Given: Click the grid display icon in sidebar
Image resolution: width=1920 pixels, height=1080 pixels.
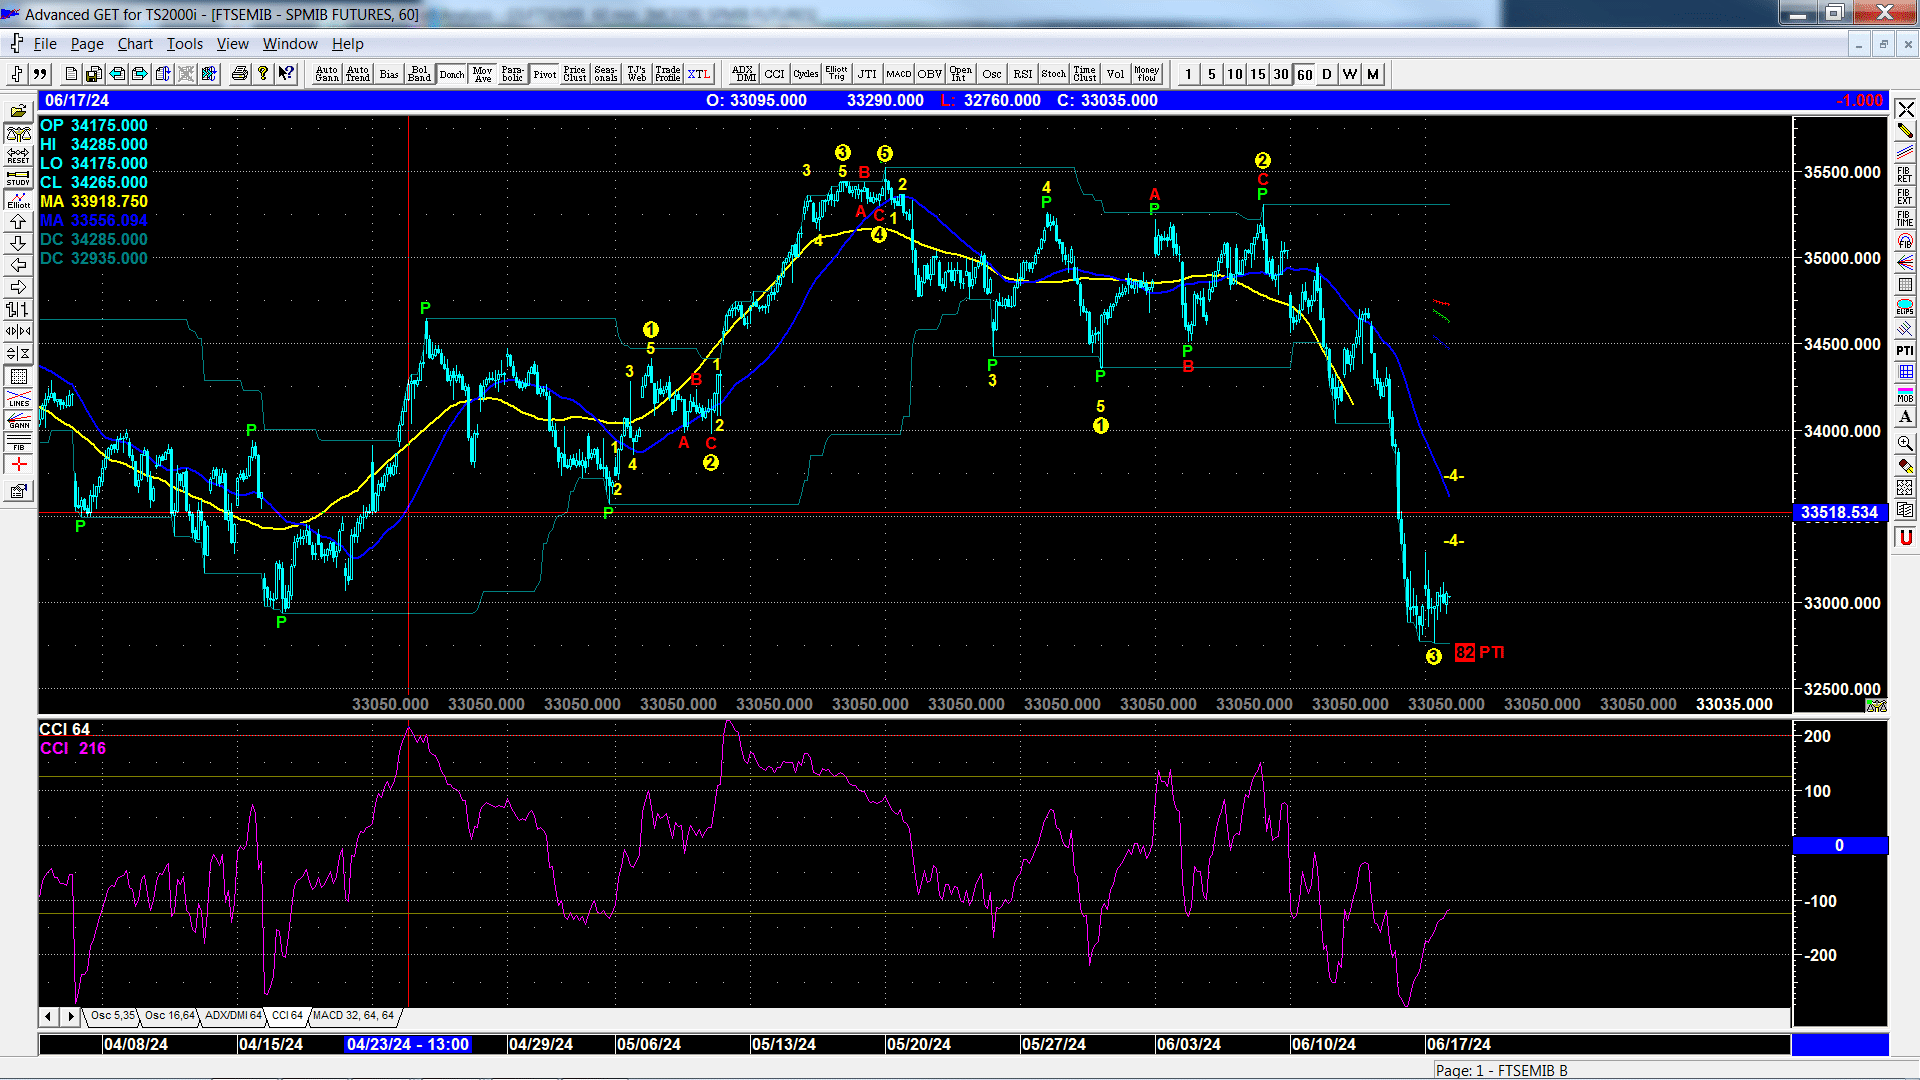Looking at the screenshot, I should click(x=18, y=376).
